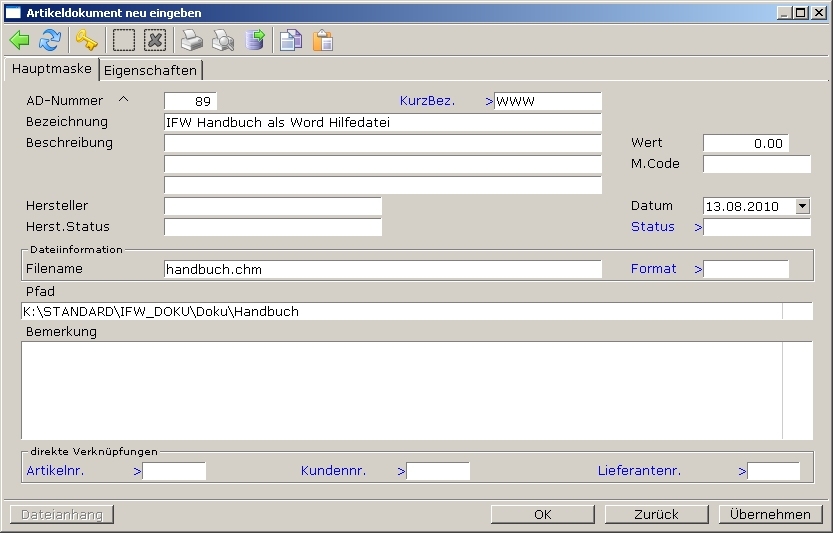Image resolution: width=833 pixels, height=533 pixels.
Task: Click the Zurück button
Action: (x=656, y=514)
